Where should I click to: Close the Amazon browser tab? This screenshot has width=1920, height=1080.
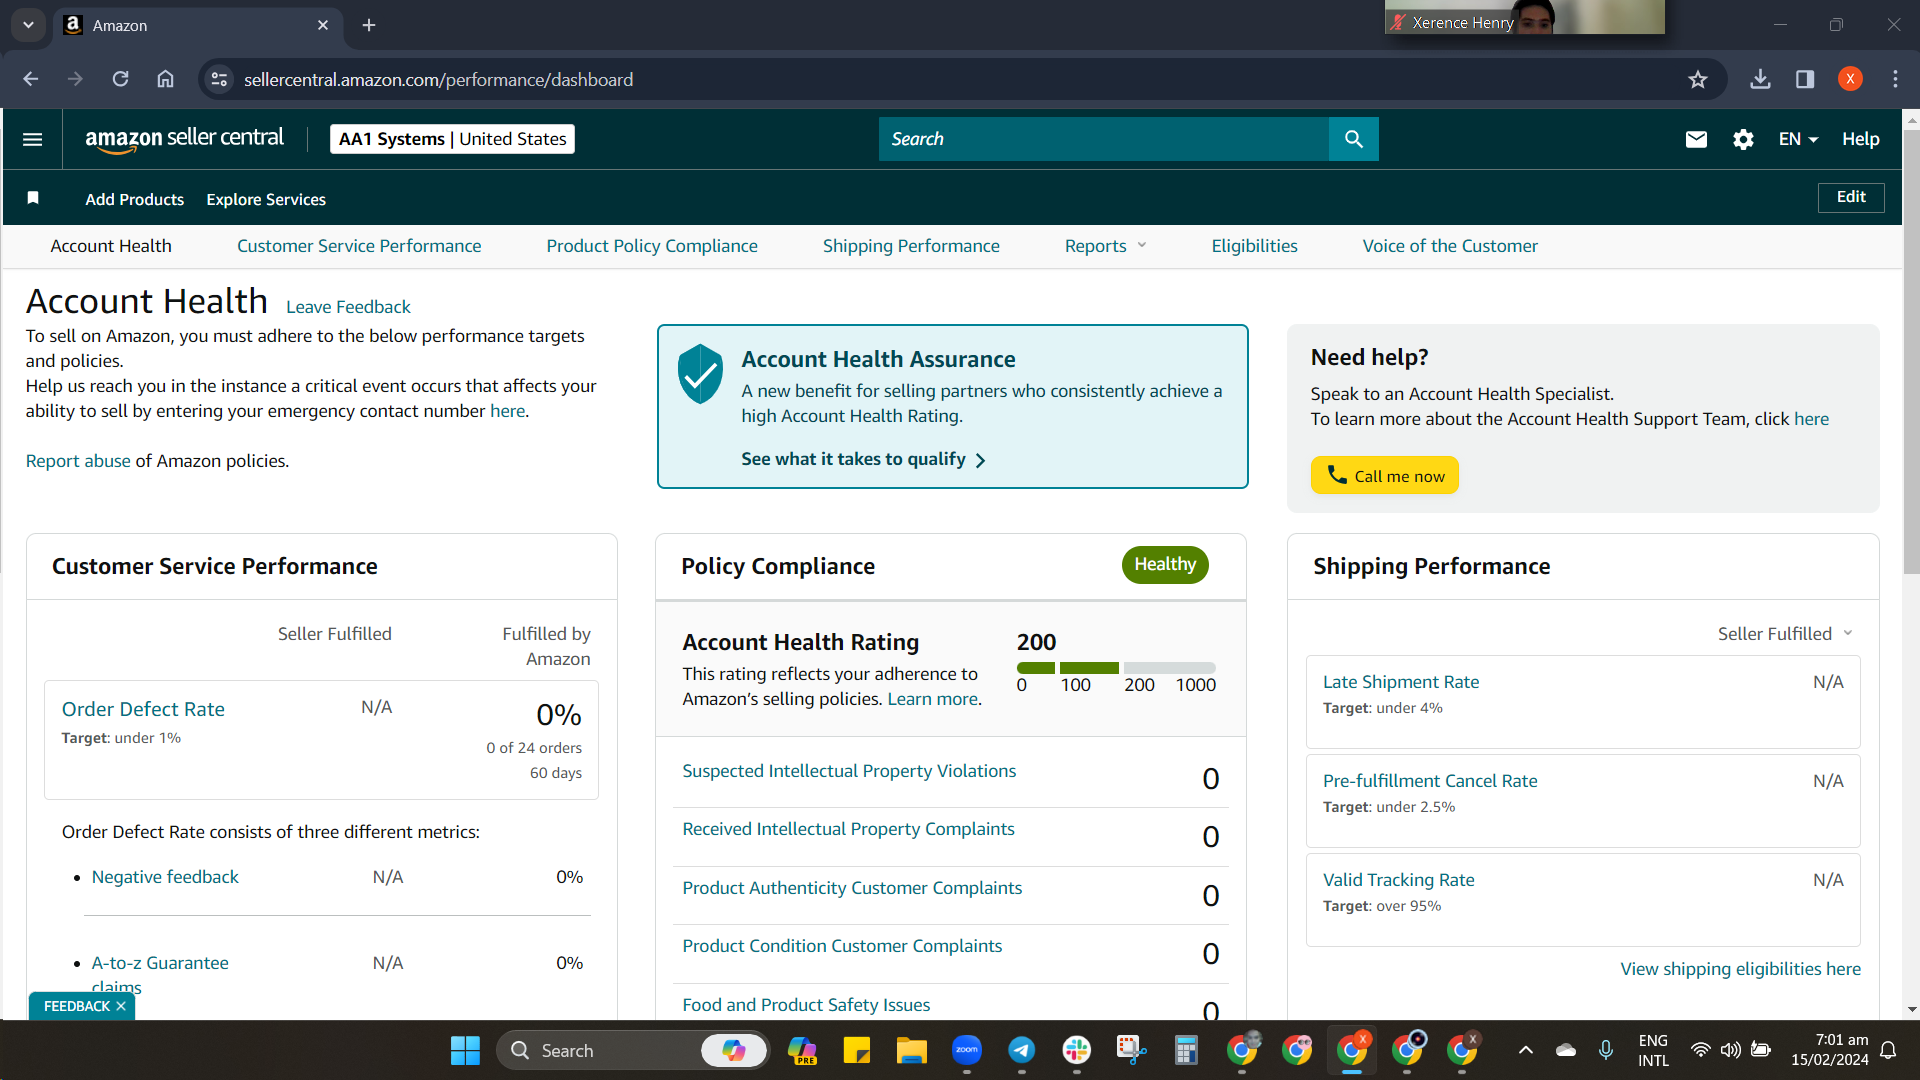[x=322, y=25]
